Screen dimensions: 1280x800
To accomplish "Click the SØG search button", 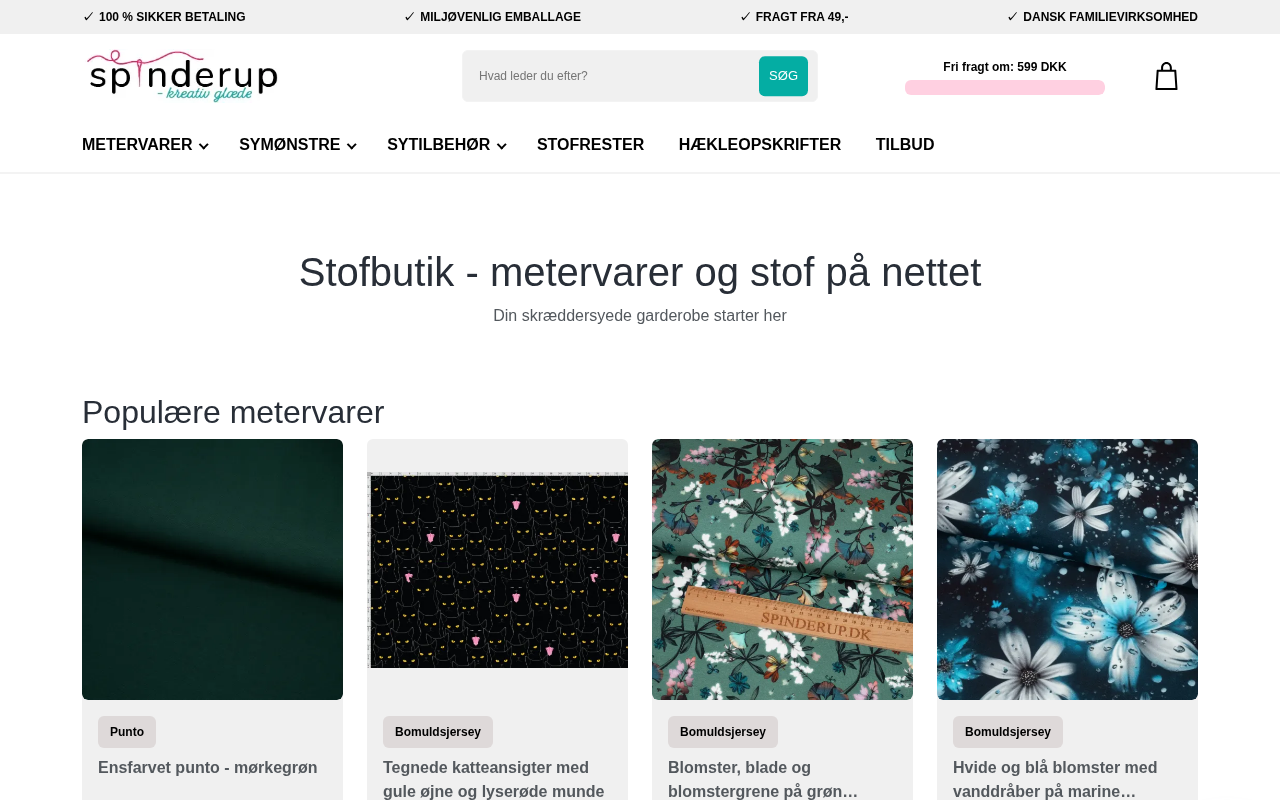I will pos(783,76).
